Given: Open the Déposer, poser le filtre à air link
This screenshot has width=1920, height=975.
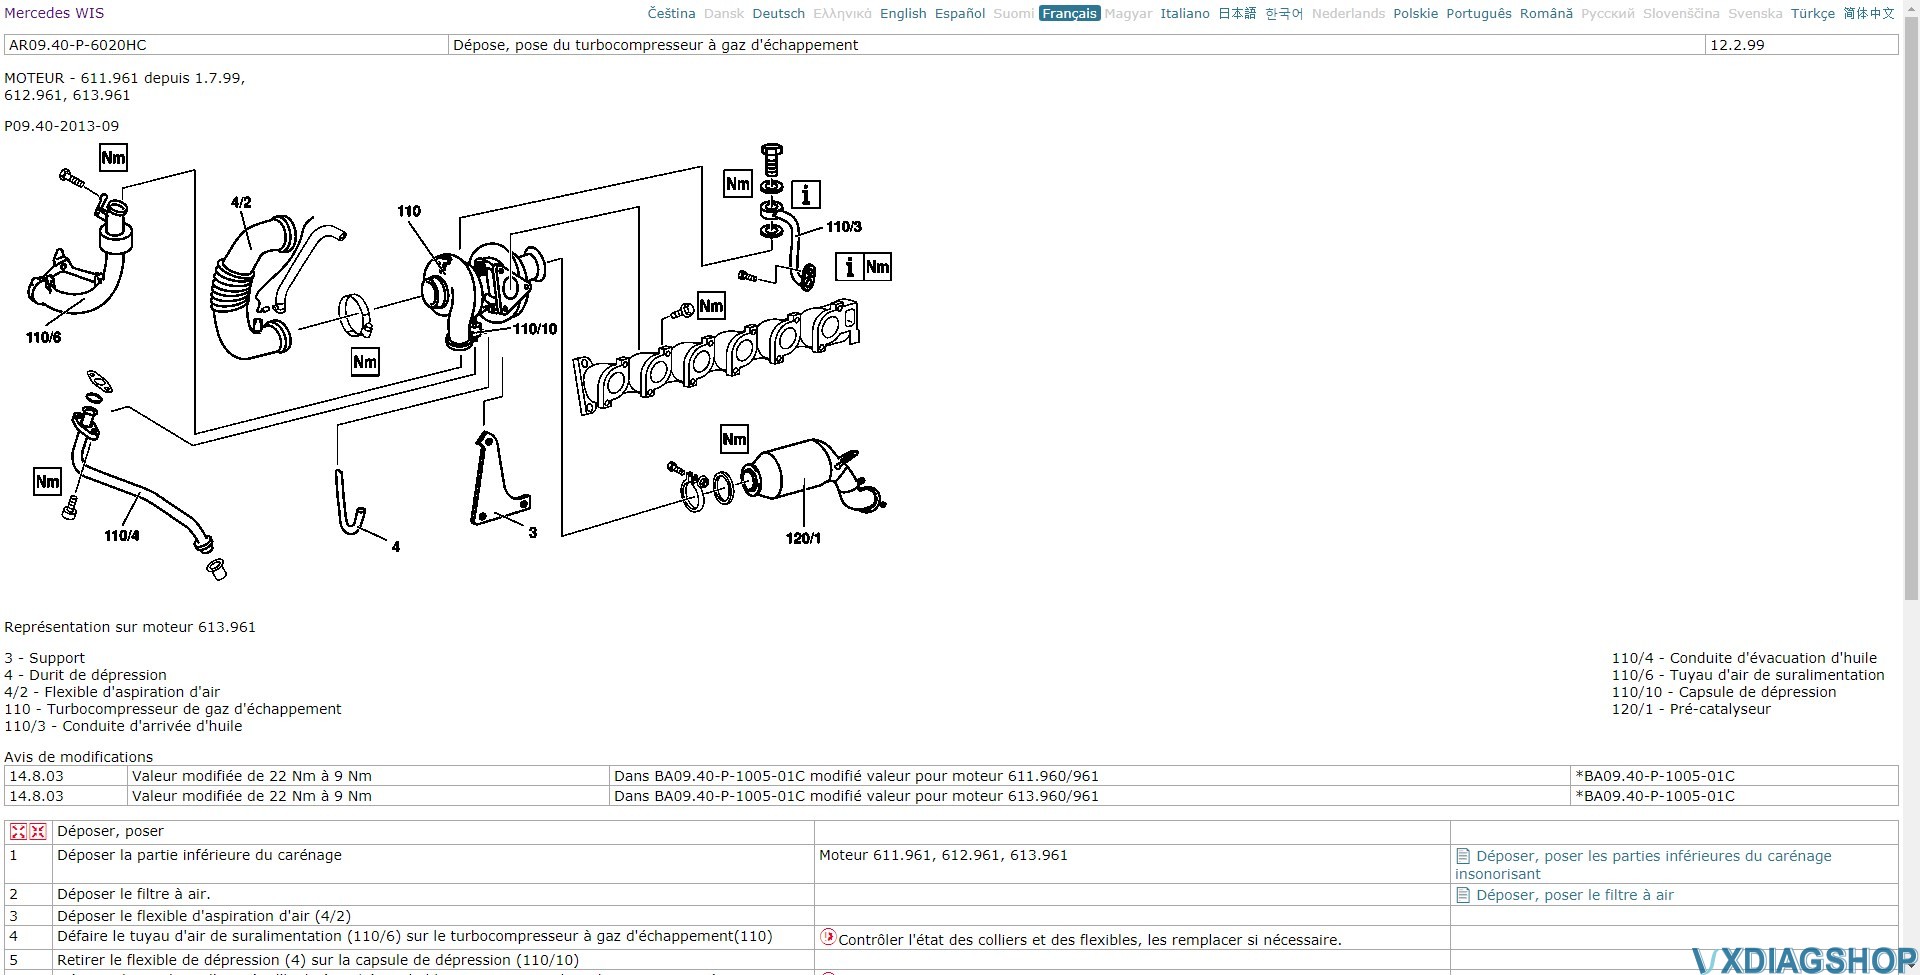Looking at the screenshot, I should (x=1575, y=895).
